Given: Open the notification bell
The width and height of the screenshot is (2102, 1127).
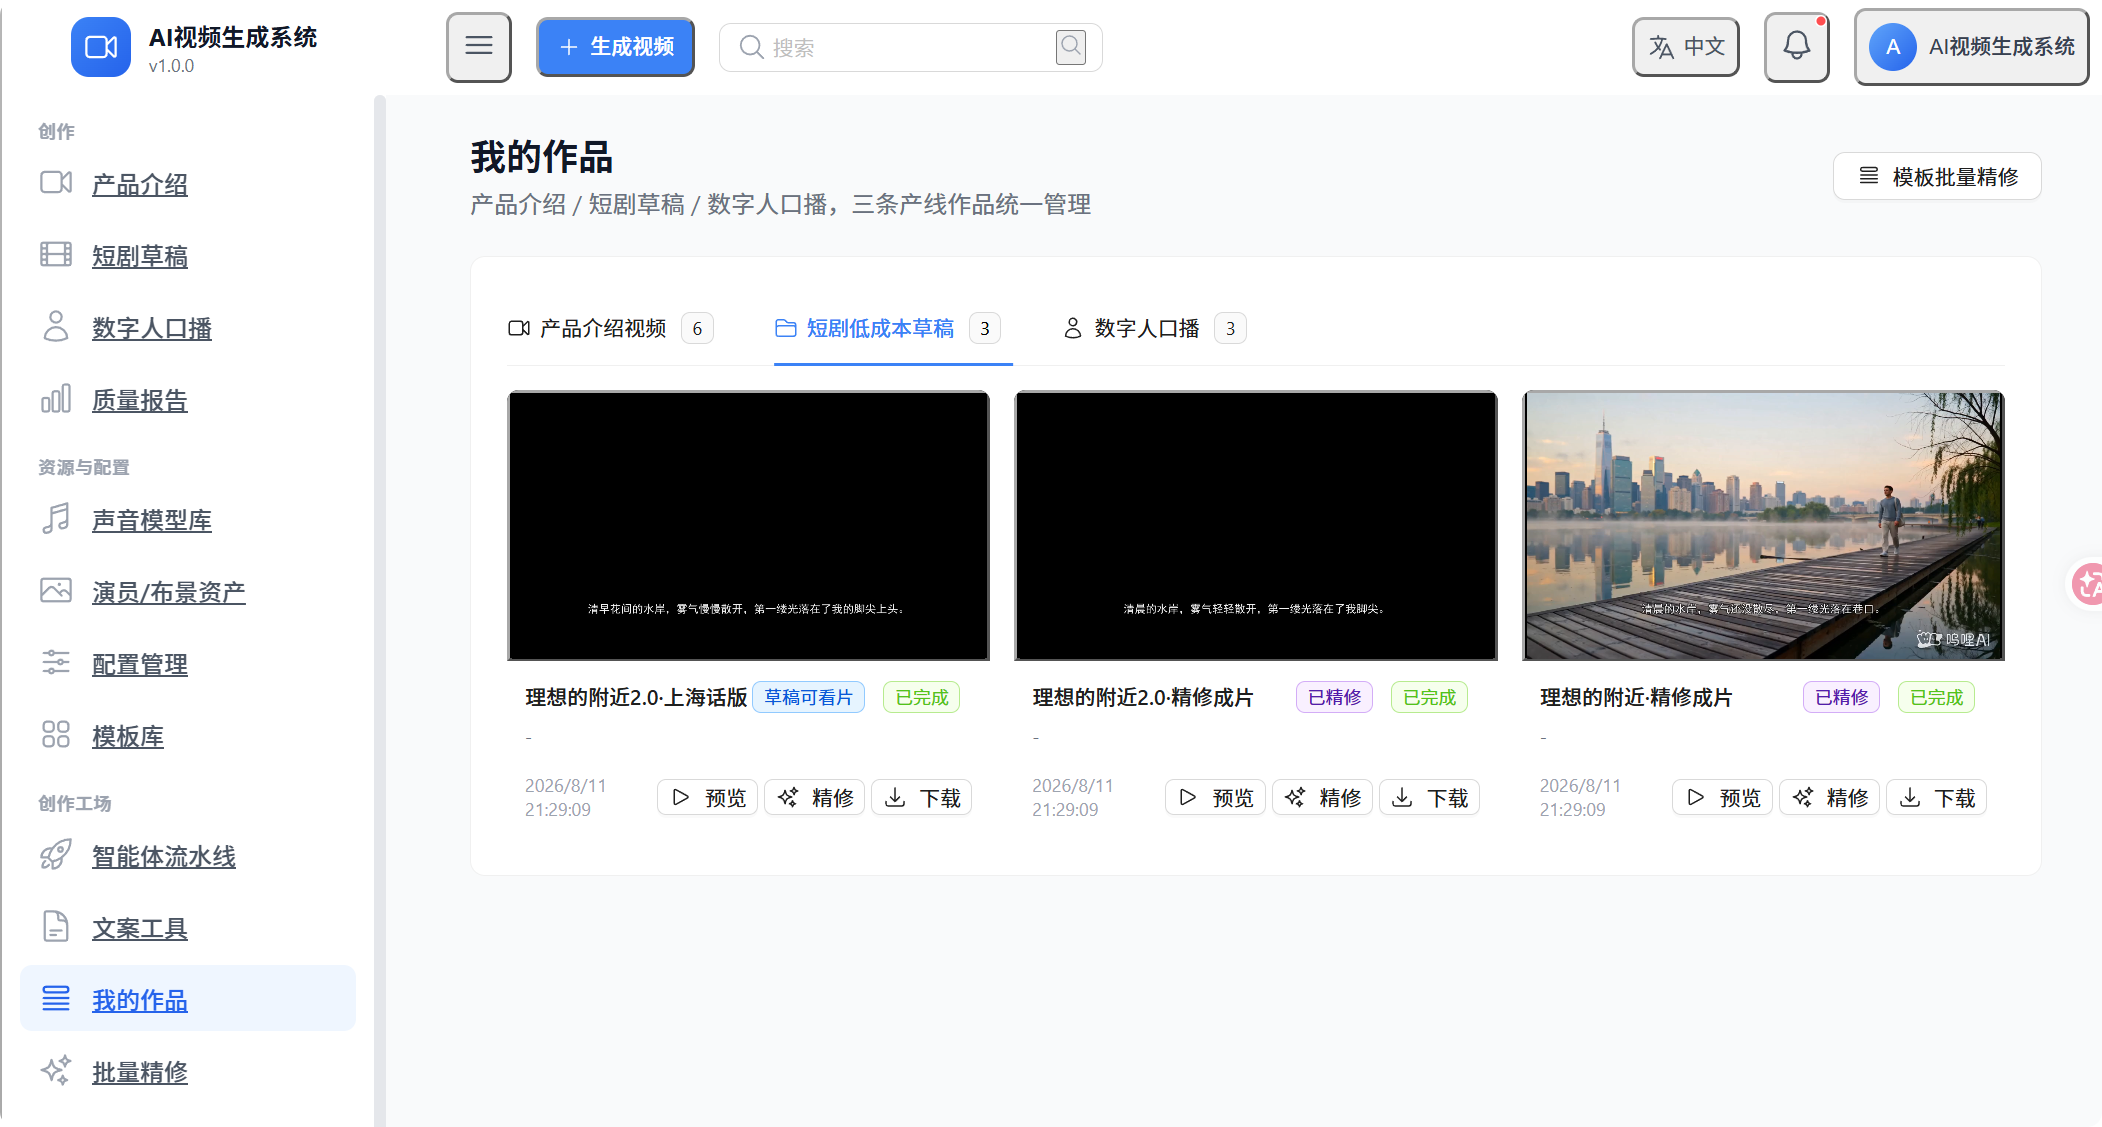Looking at the screenshot, I should tap(1797, 47).
